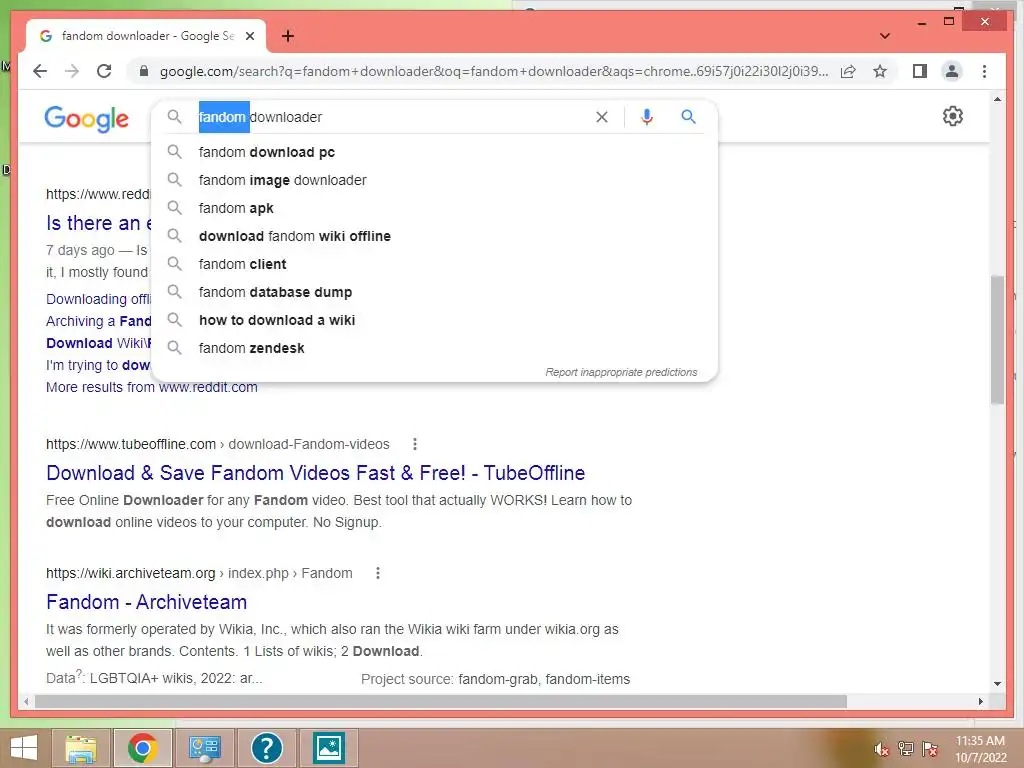Select suggestion fandom download pc
This screenshot has width=1024, height=768.
[434, 152]
